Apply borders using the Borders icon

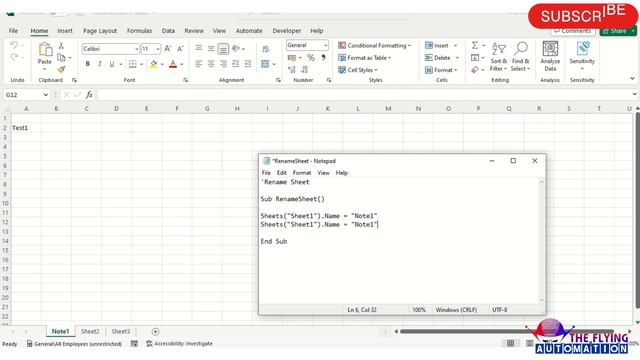[133, 64]
